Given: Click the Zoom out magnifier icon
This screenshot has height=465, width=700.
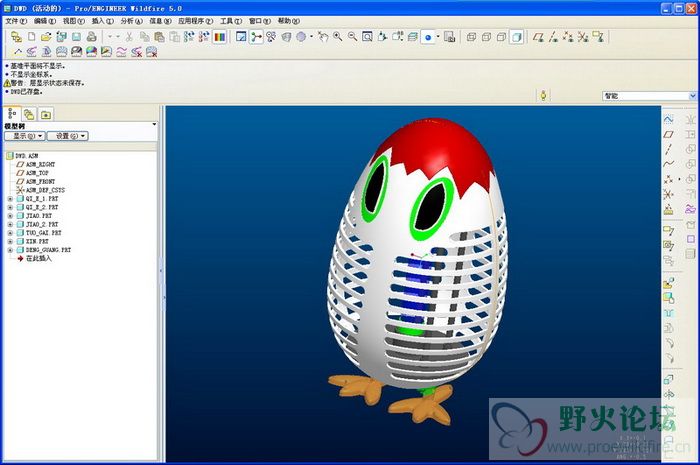Looking at the screenshot, I should (x=353, y=37).
